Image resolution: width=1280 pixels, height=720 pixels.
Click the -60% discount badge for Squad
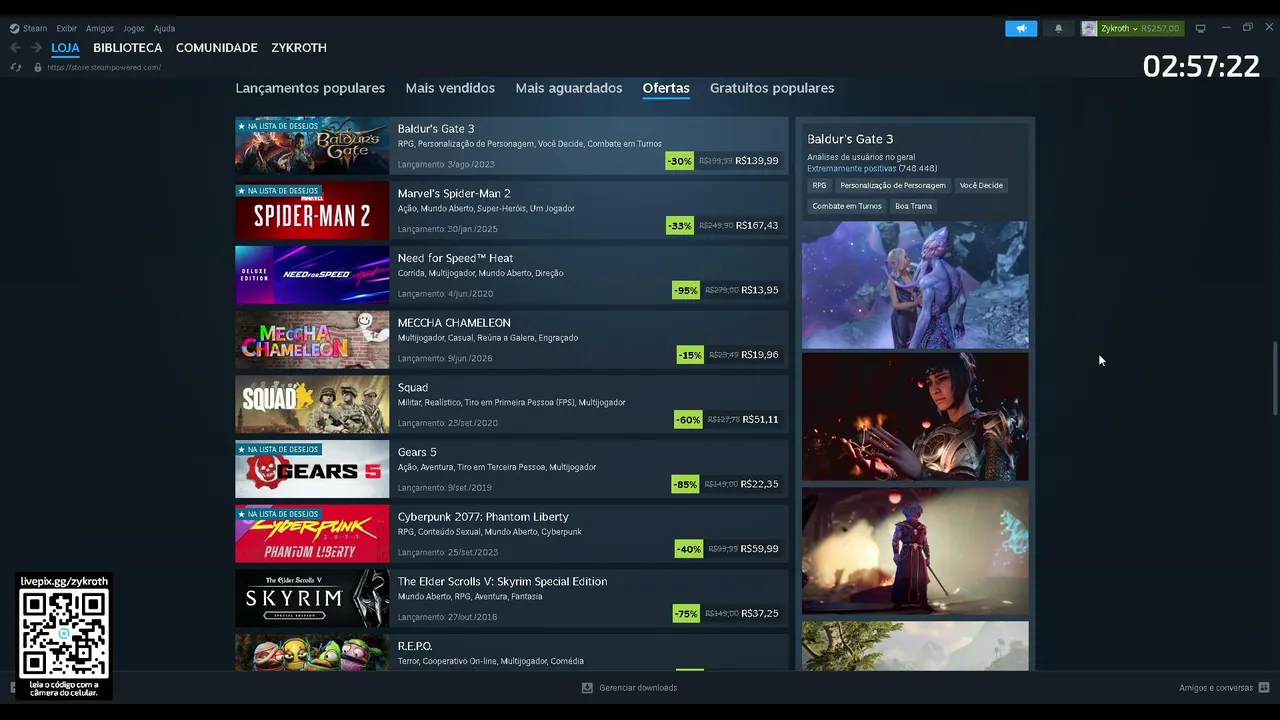(x=688, y=420)
